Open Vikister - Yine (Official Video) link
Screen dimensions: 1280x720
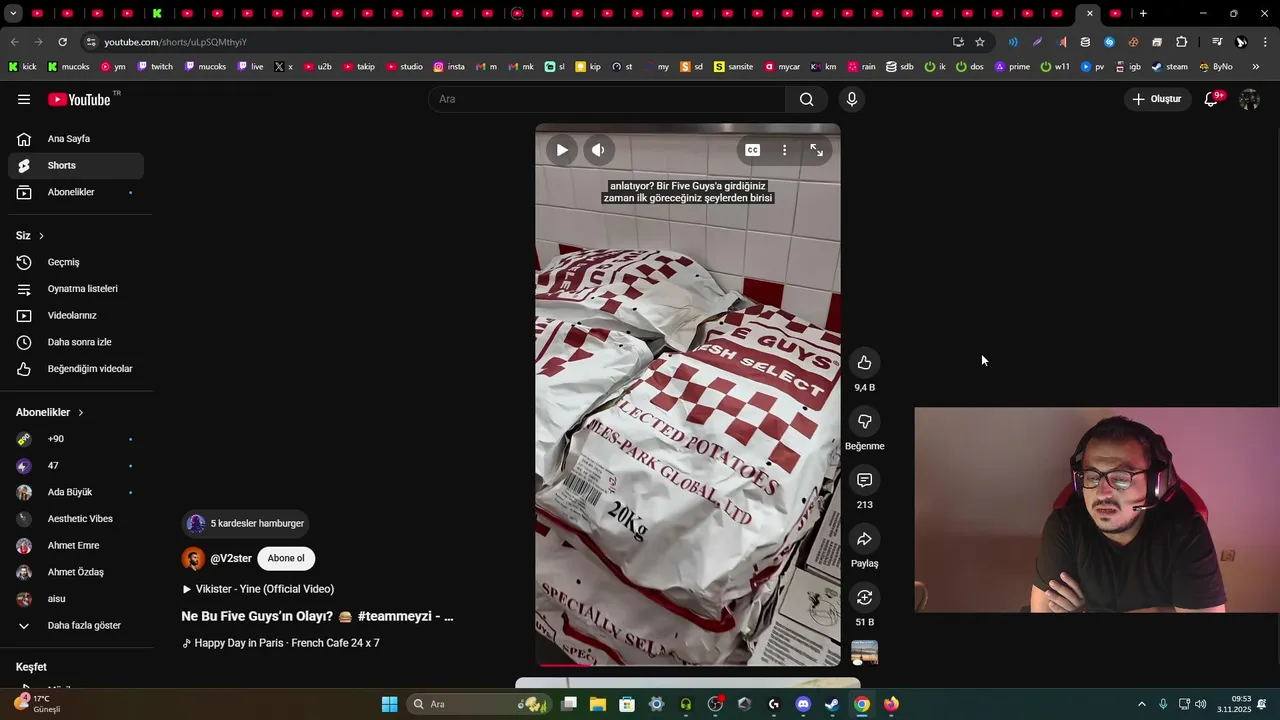258,589
